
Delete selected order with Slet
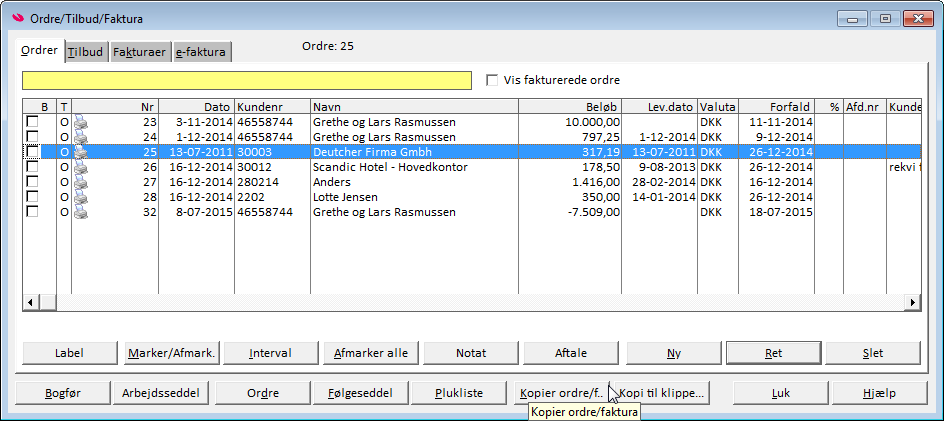click(x=873, y=354)
